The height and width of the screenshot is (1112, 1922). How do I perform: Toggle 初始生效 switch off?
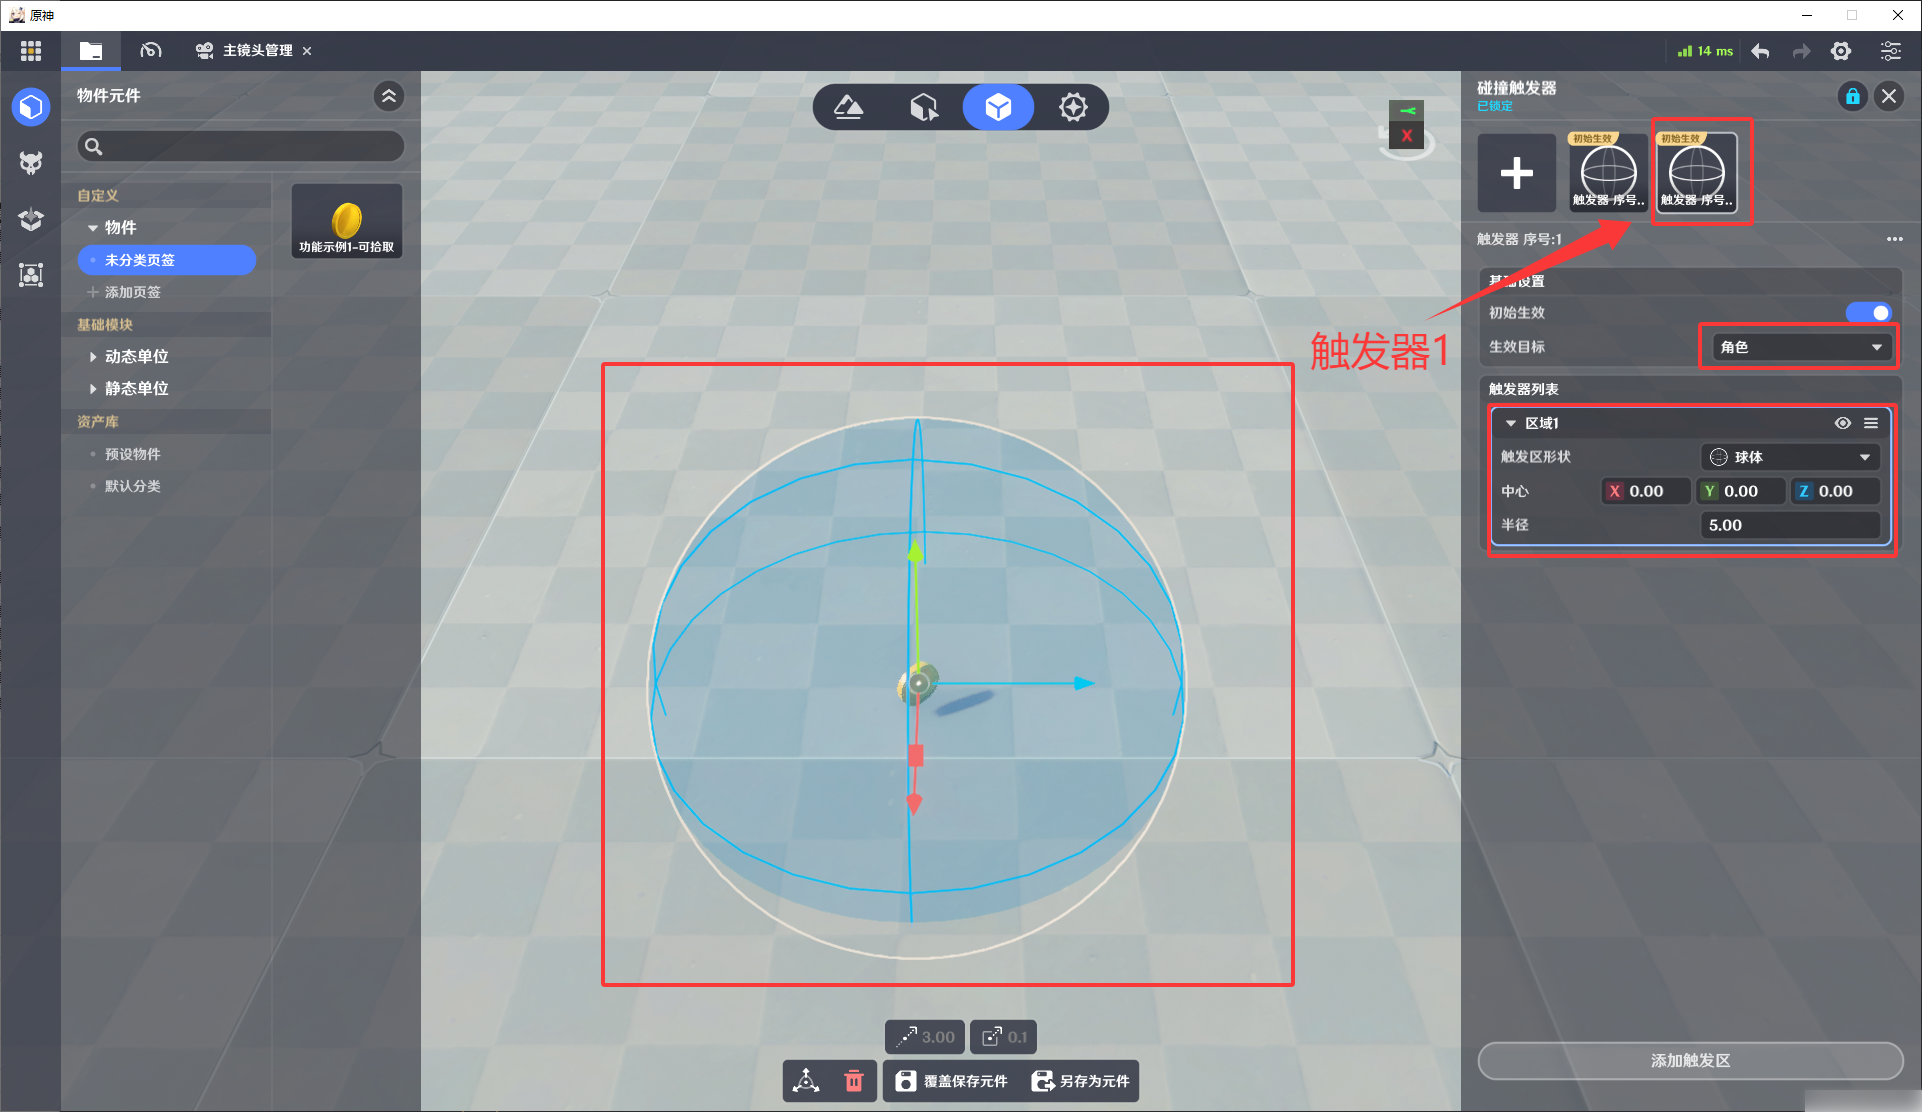[1868, 313]
